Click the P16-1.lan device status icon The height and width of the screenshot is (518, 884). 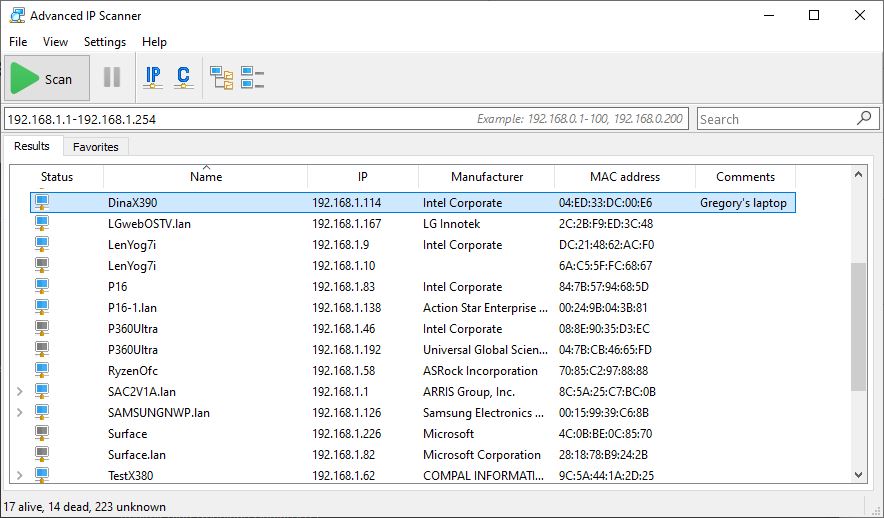[41, 307]
